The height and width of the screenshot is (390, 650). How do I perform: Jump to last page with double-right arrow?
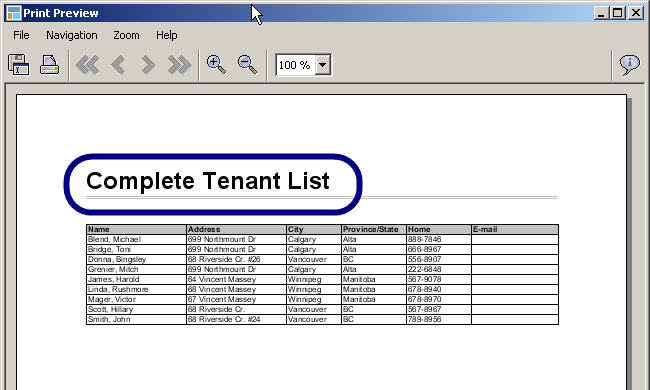coord(179,65)
